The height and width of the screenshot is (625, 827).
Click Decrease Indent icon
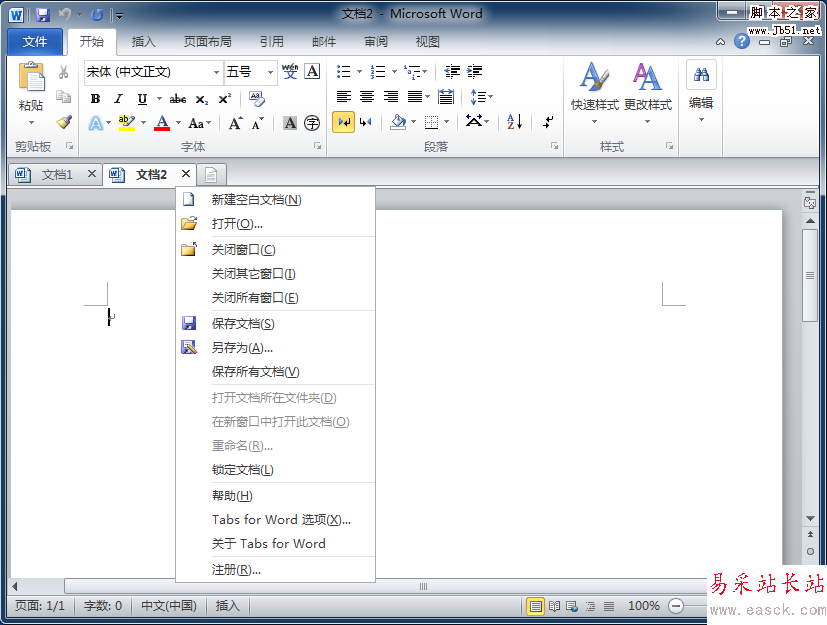(x=452, y=71)
